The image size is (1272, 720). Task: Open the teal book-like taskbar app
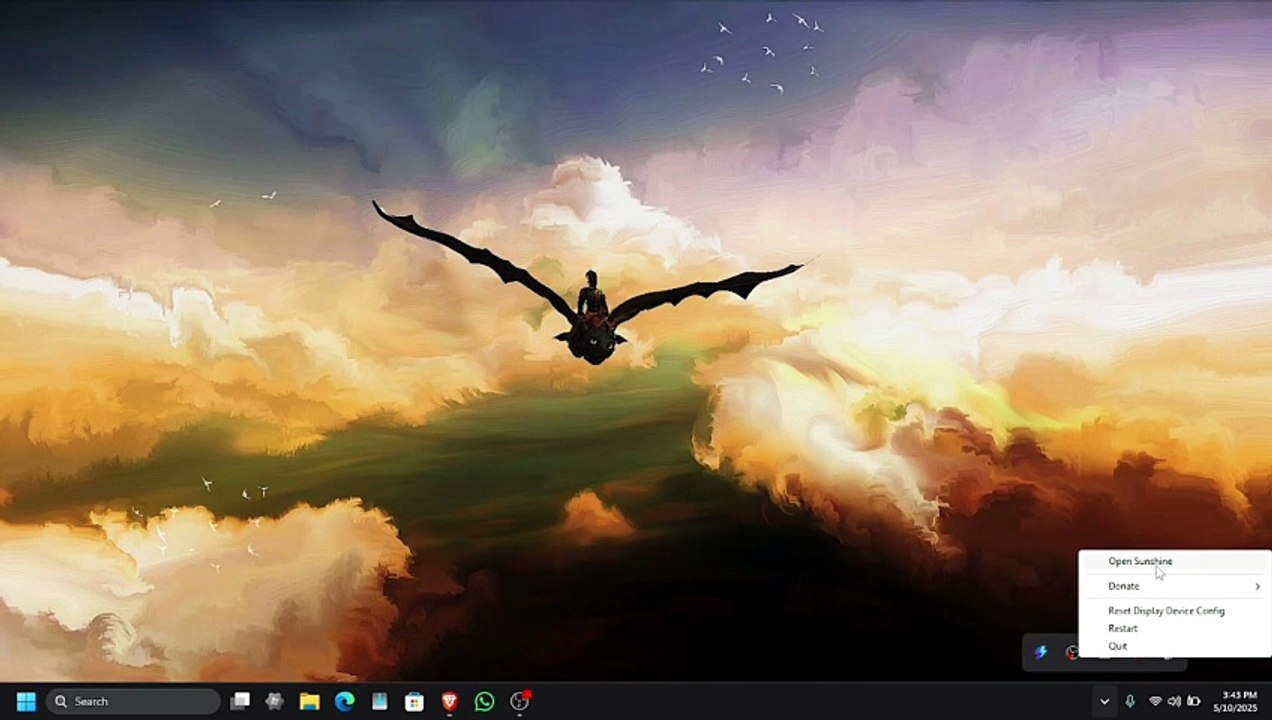tap(379, 701)
